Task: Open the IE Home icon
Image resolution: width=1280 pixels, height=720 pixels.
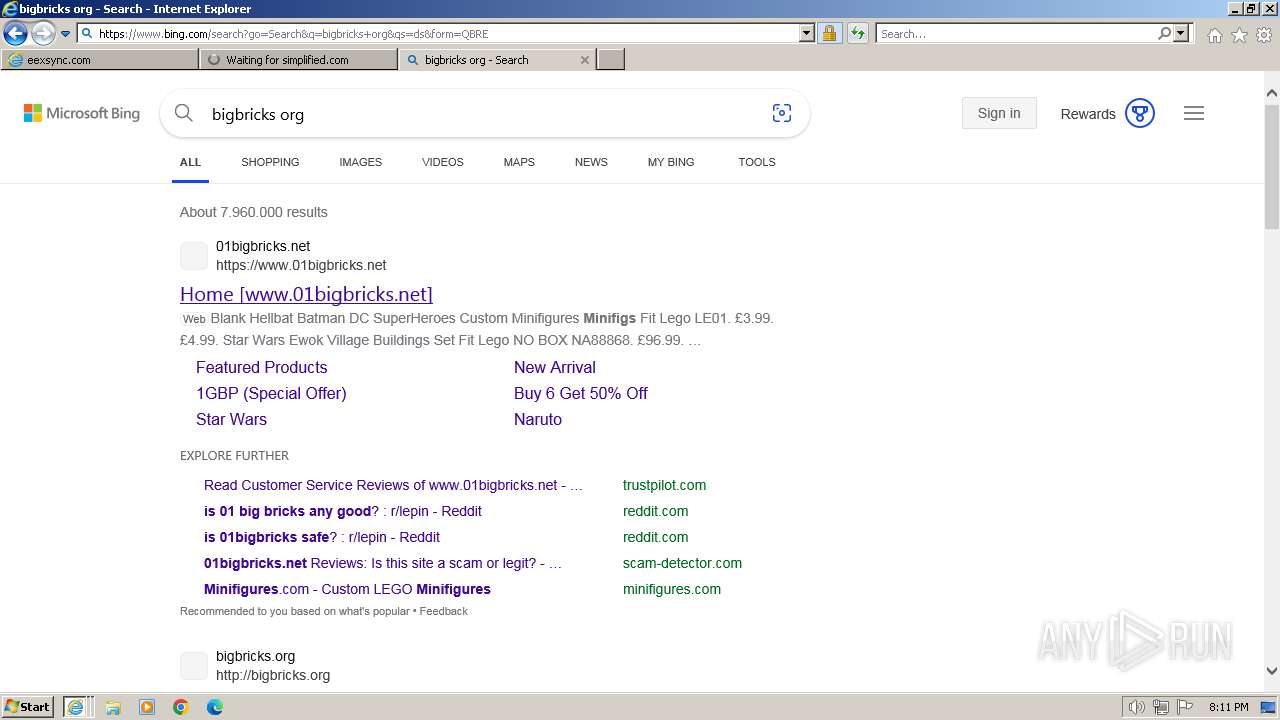Action: [1214, 35]
